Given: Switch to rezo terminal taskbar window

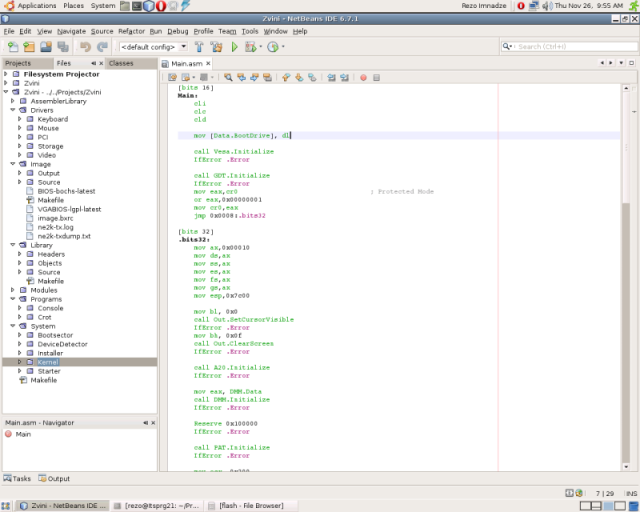Looking at the screenshot, I should point(157,505).
